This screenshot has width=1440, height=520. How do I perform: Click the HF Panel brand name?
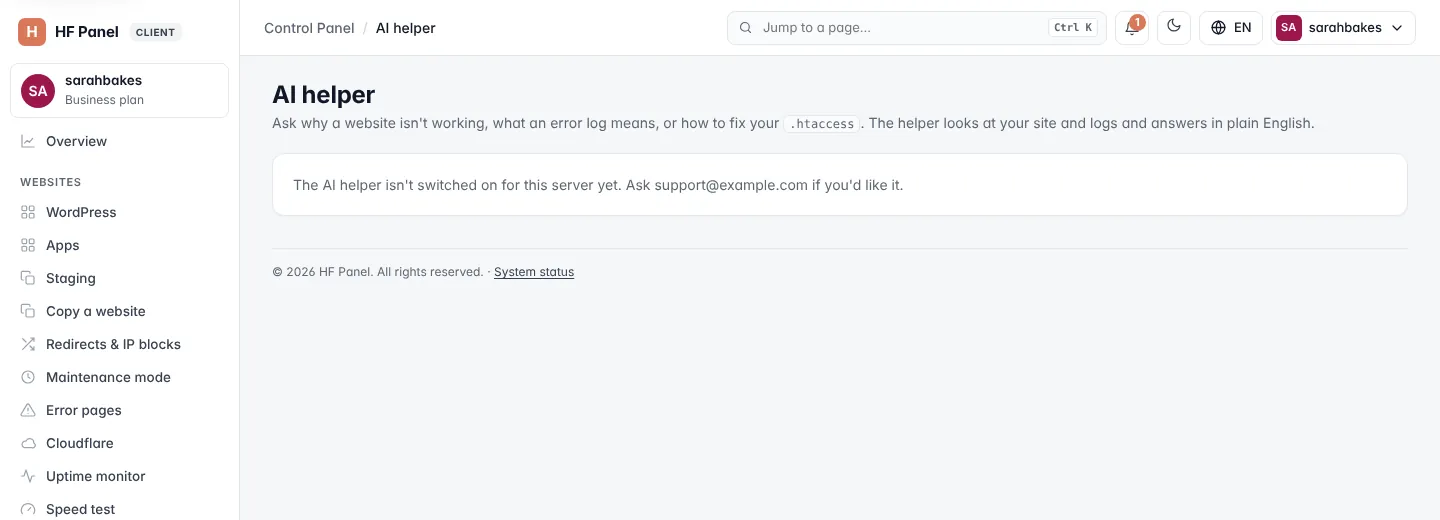point(87,32)
